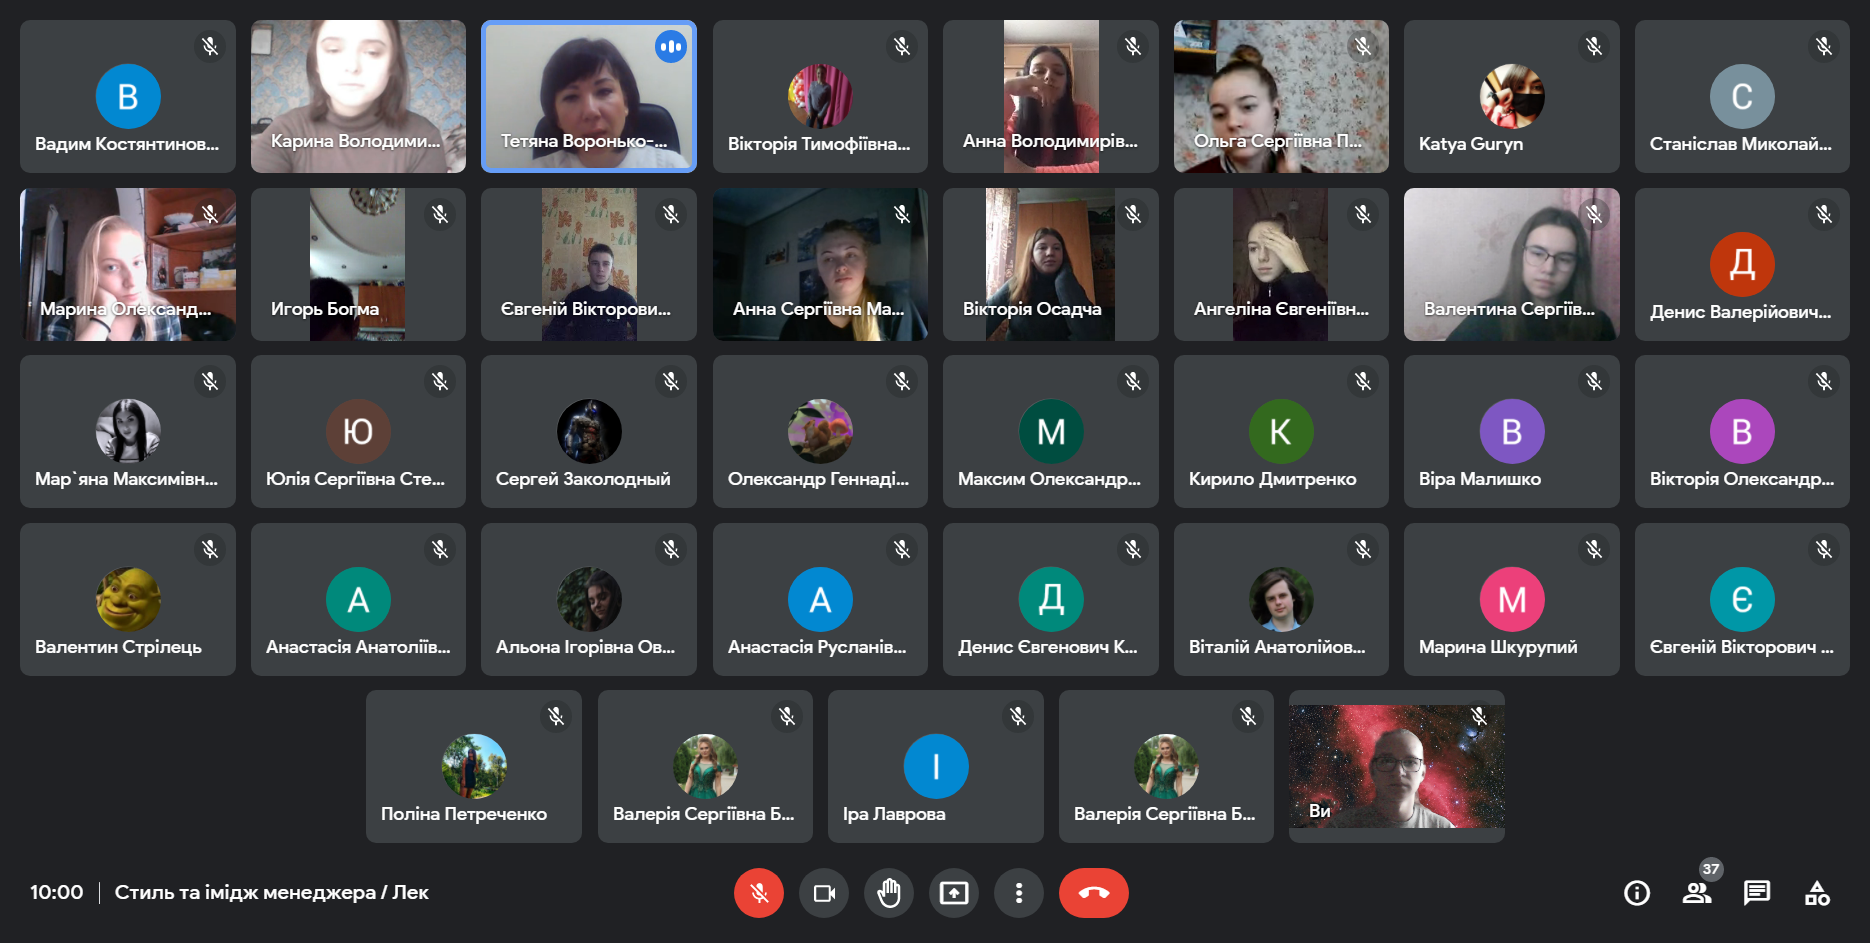Click the speaking indicator on Тетяна Воронько tile
1870x943 pixels.
coord(671,46)
